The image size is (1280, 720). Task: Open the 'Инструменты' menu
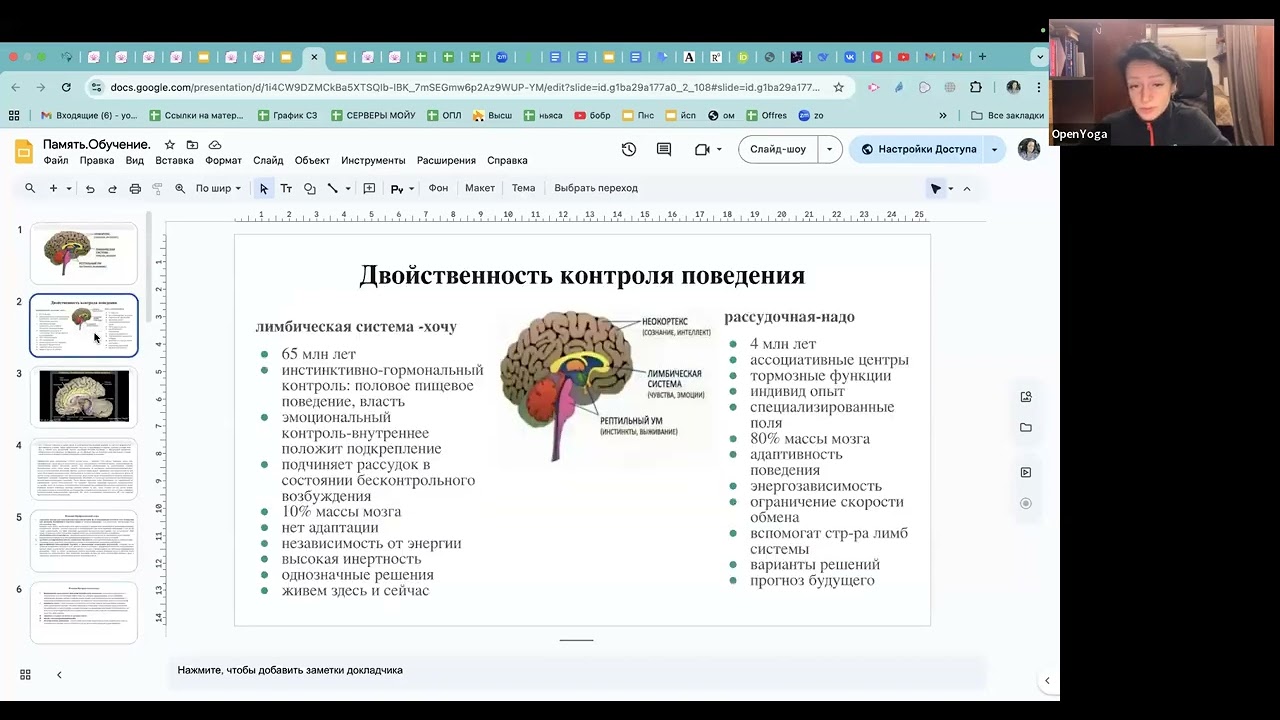click(373, 160)
